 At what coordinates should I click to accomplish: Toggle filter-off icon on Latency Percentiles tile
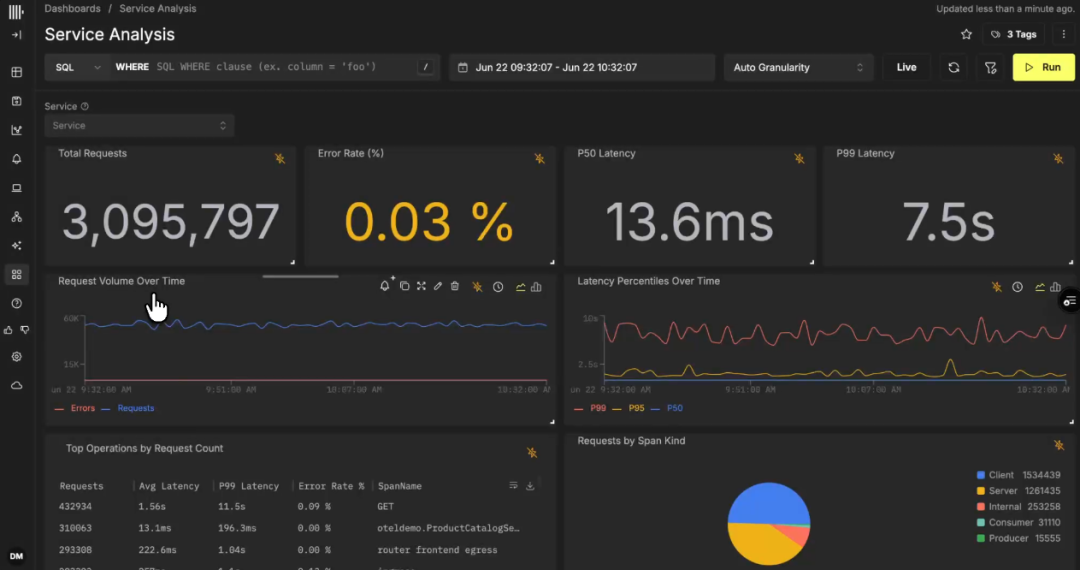click(997, 286)
